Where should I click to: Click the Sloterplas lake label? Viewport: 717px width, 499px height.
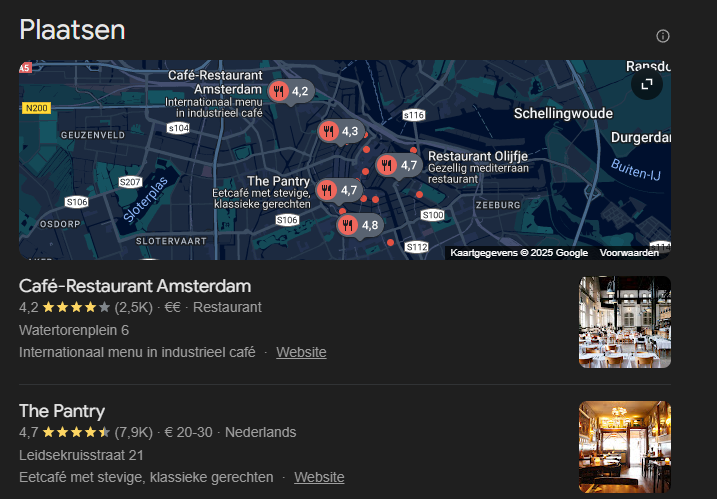pos(145,200)
